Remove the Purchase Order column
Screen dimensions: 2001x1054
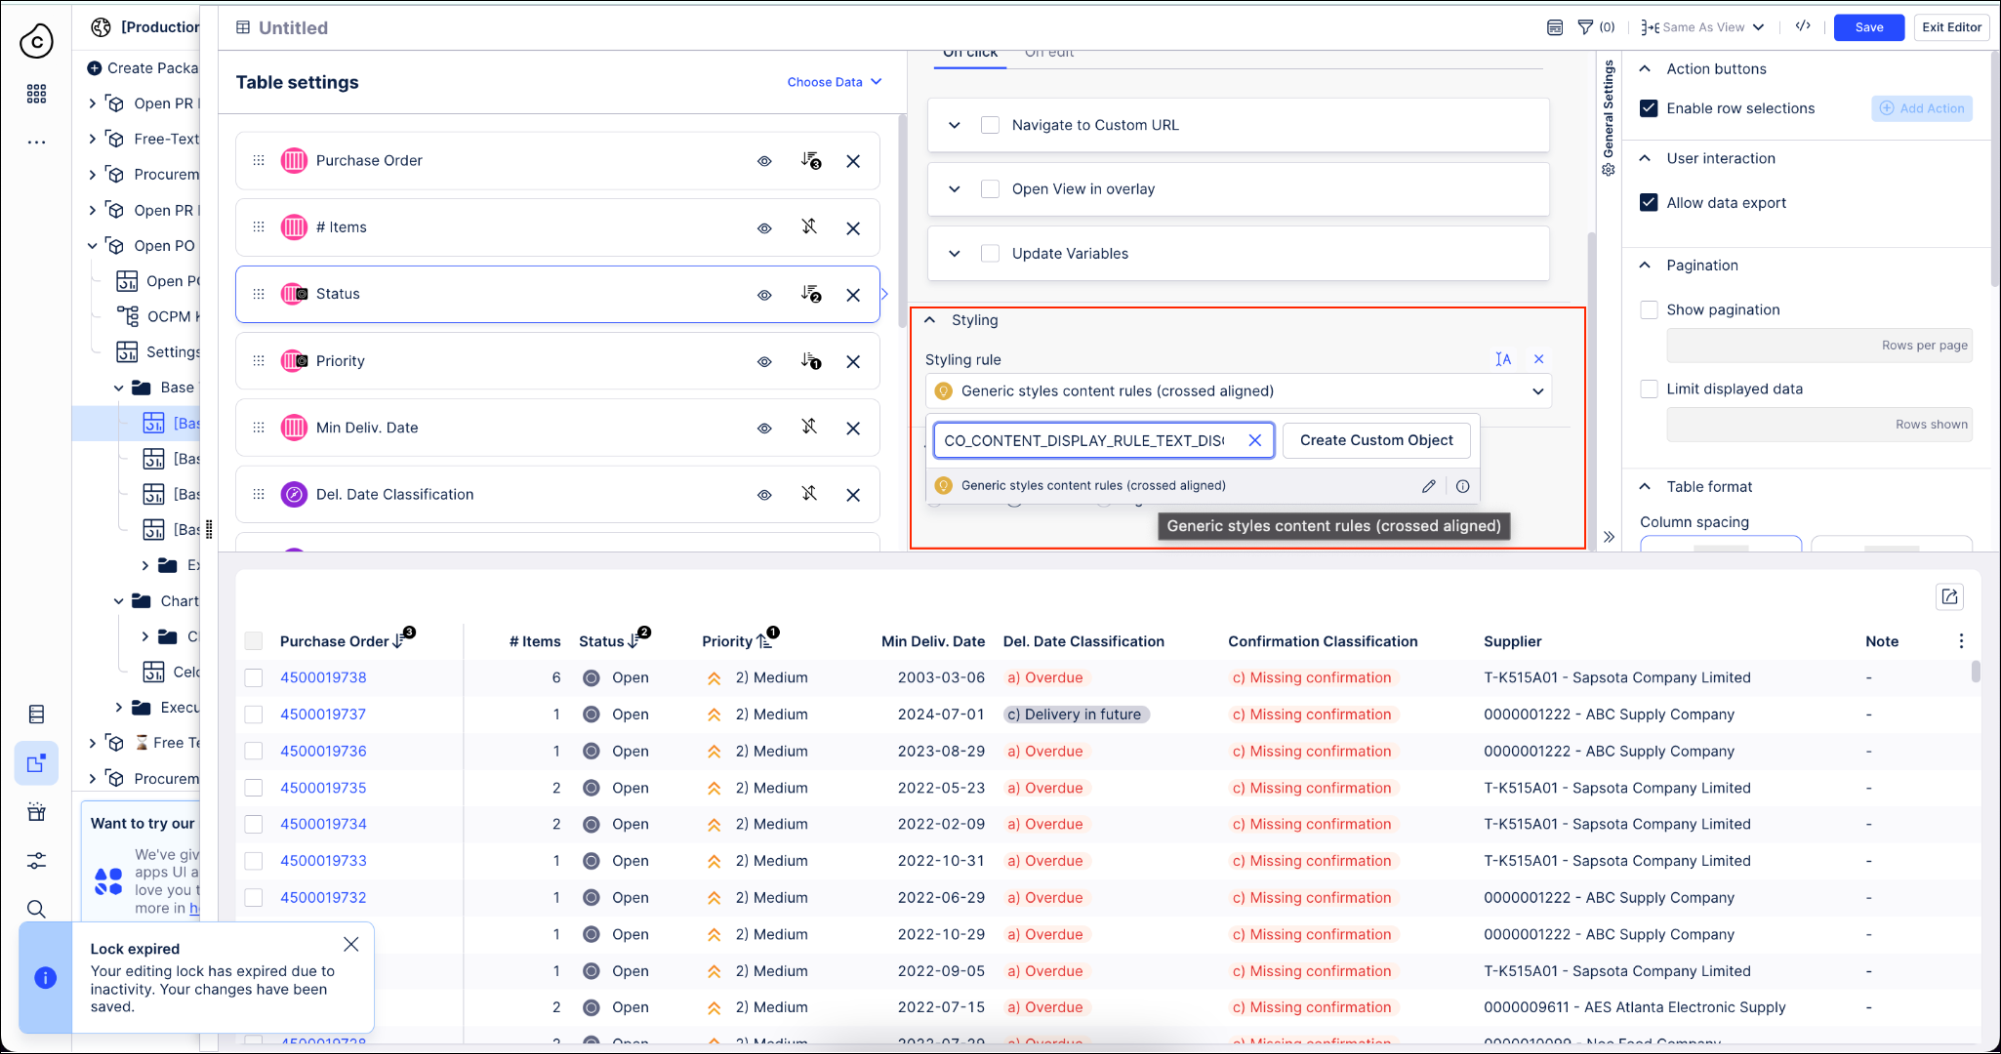point(853,161)
